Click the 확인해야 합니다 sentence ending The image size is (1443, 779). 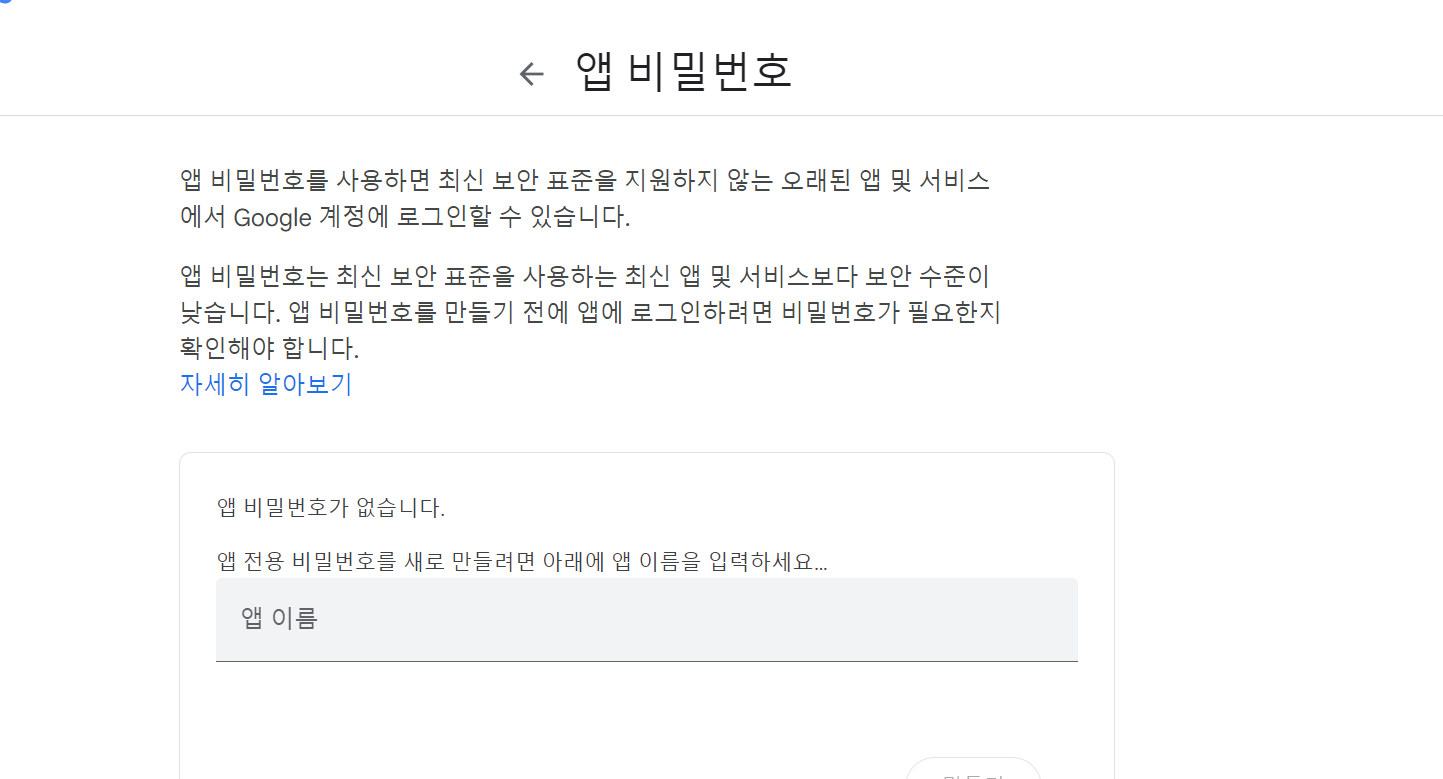[x=269, y=349]
